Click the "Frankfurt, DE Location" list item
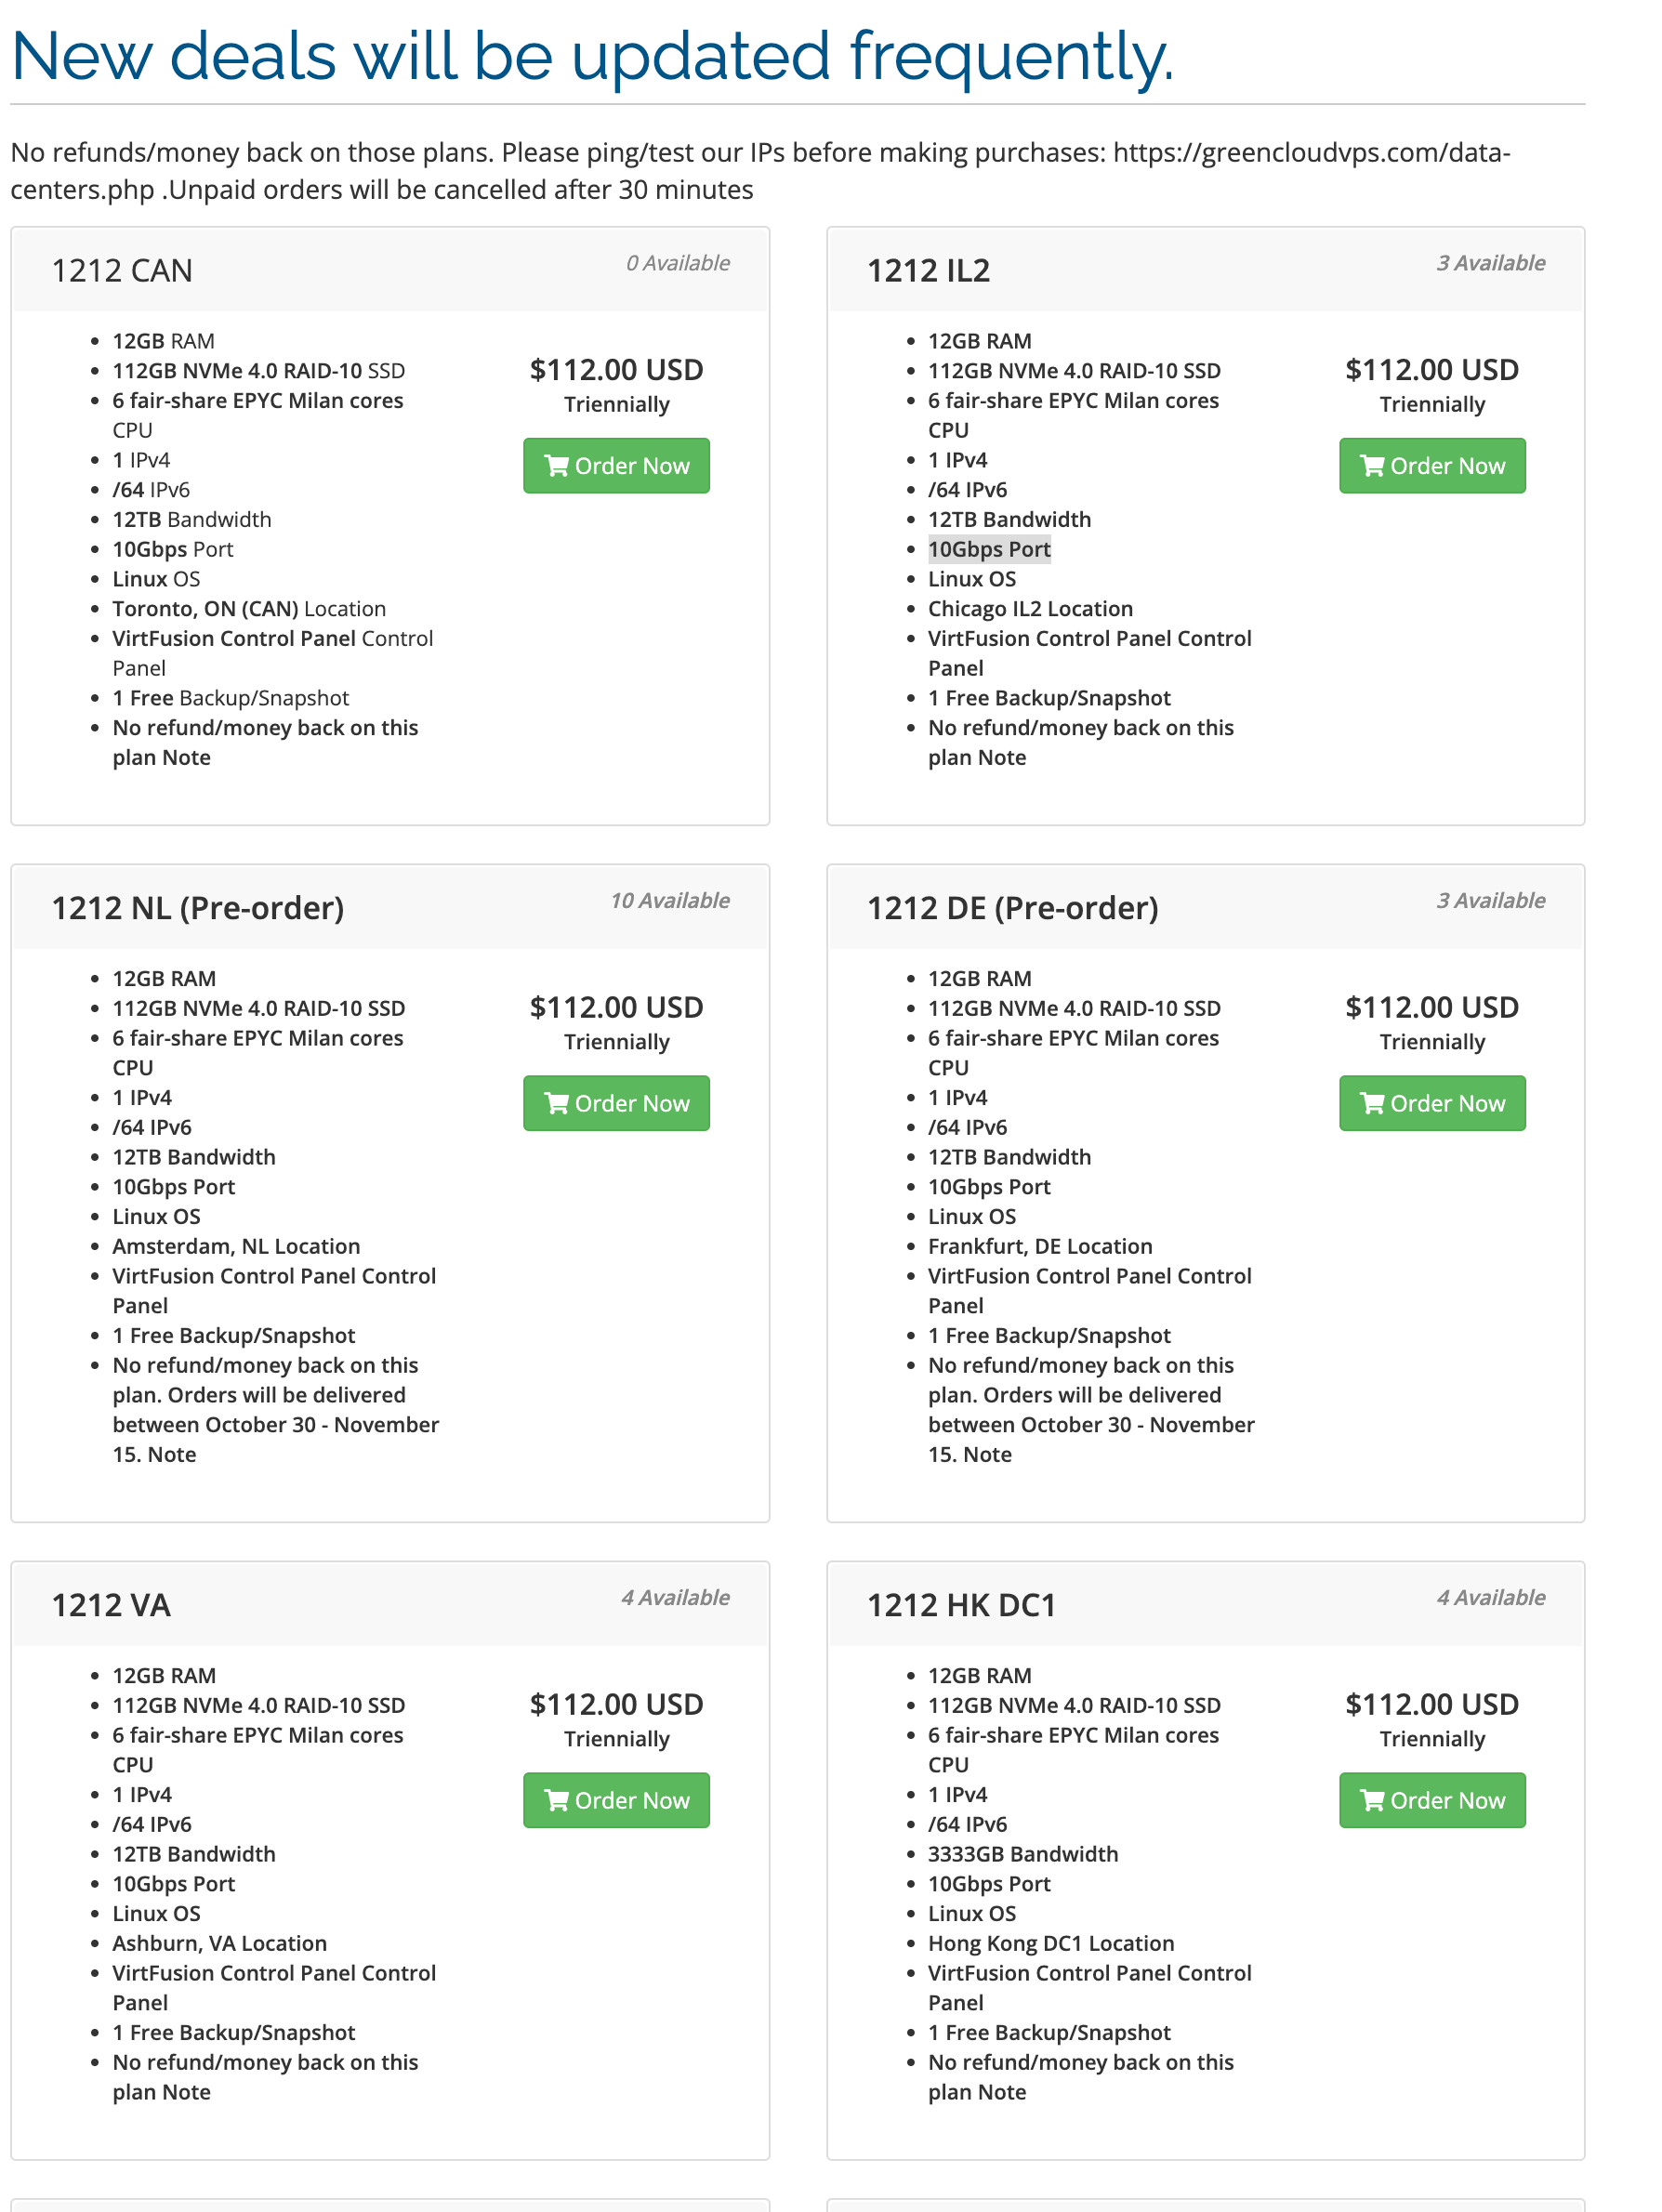This screenshot has width=1662, height=2212. tap(1039, 1246)
